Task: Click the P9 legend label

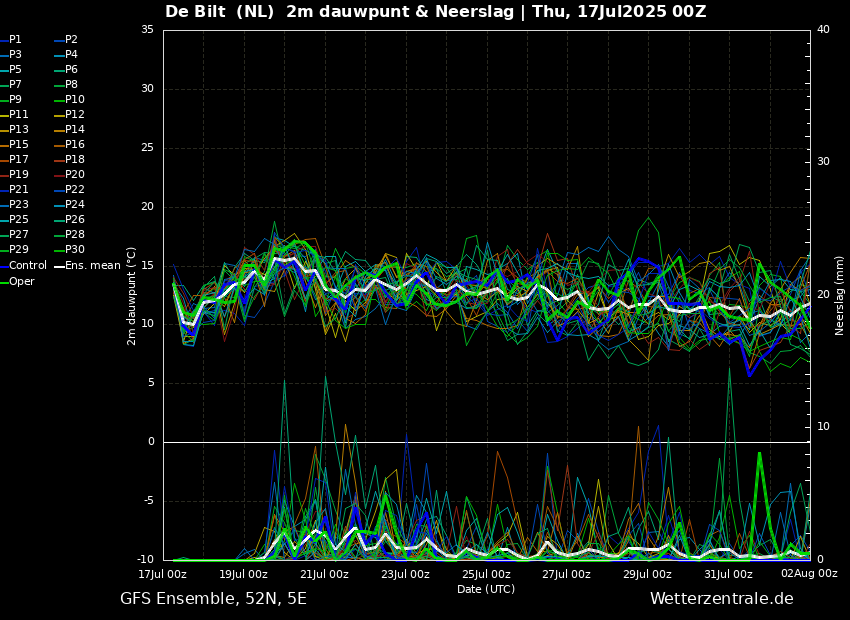Action: [x=15, y=99]
